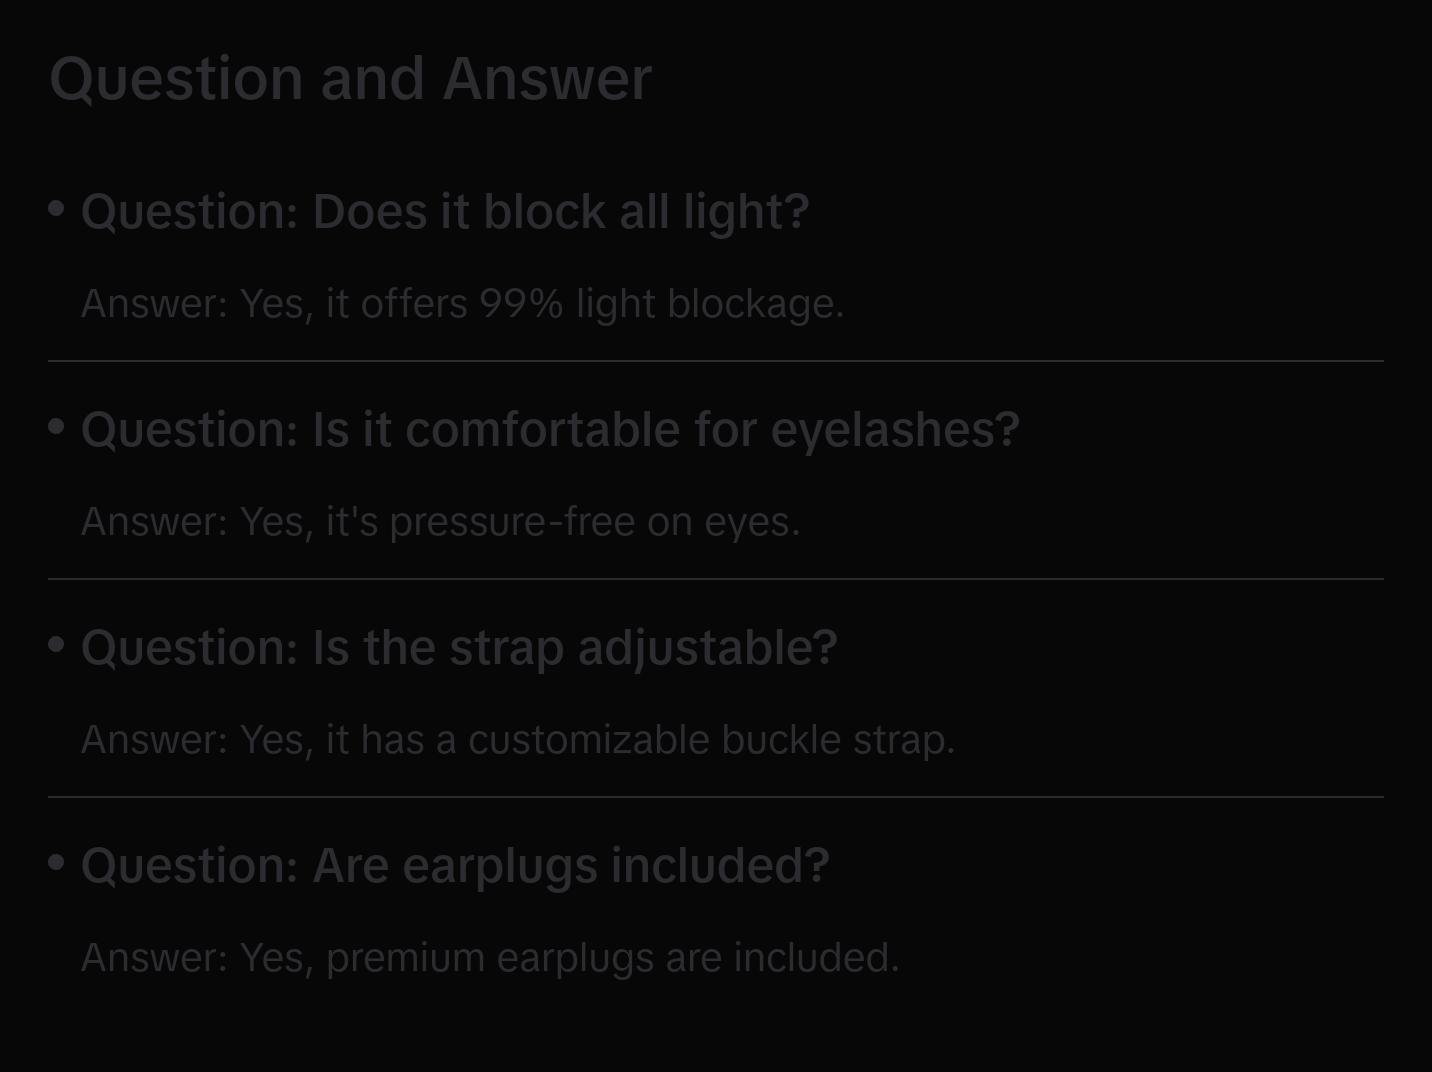The width and height of the screenshot is (1432, 1072).
Task: Click the word "premium" in the last answer
Action: pos(405,958)
